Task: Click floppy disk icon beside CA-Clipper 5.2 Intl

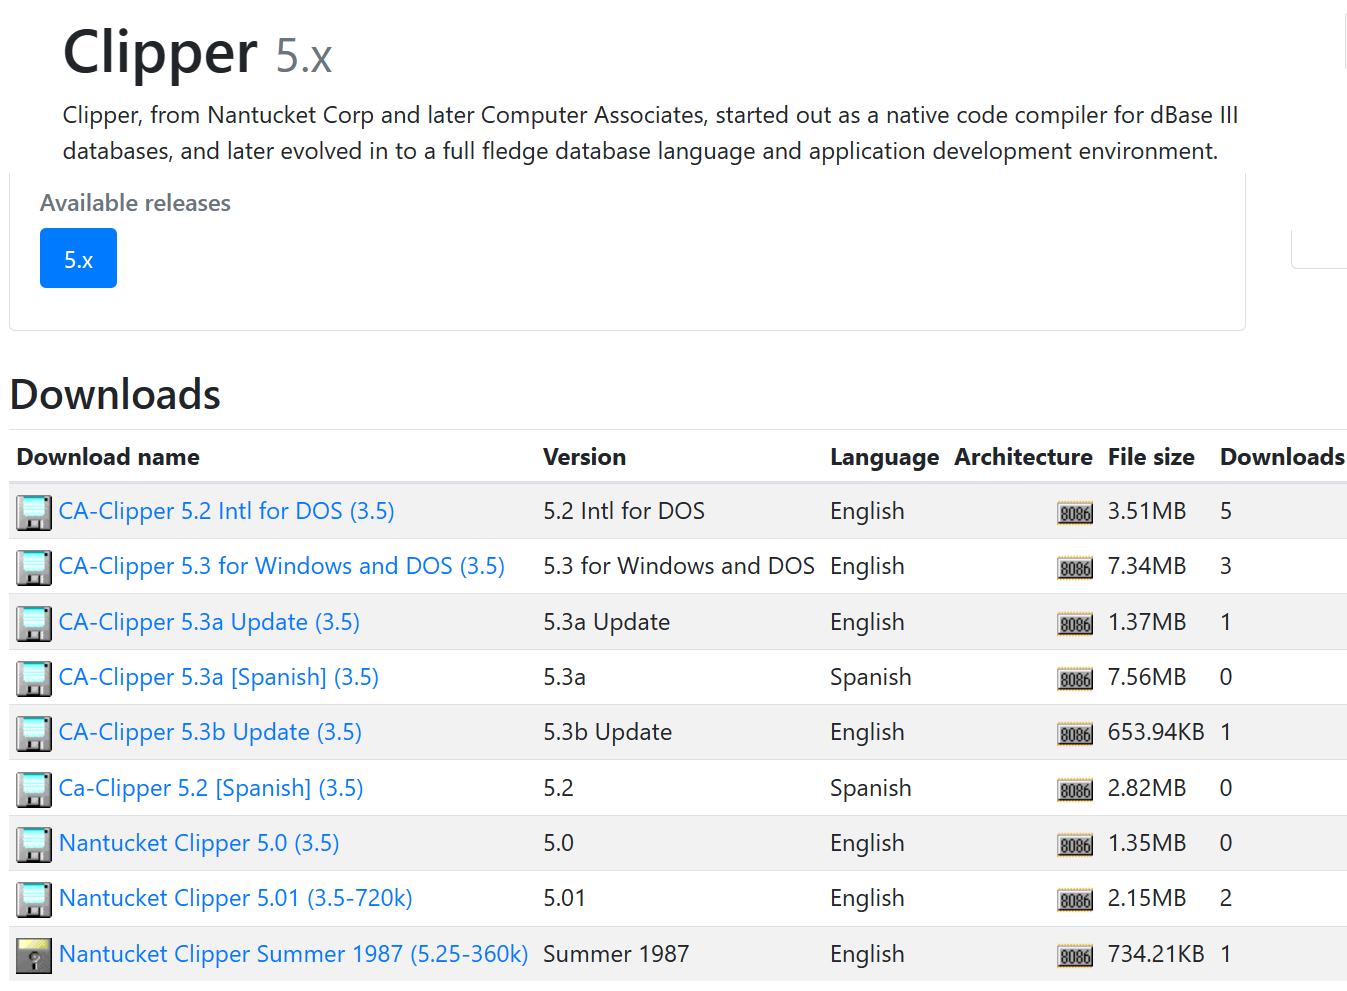Action: click(34, 512)
